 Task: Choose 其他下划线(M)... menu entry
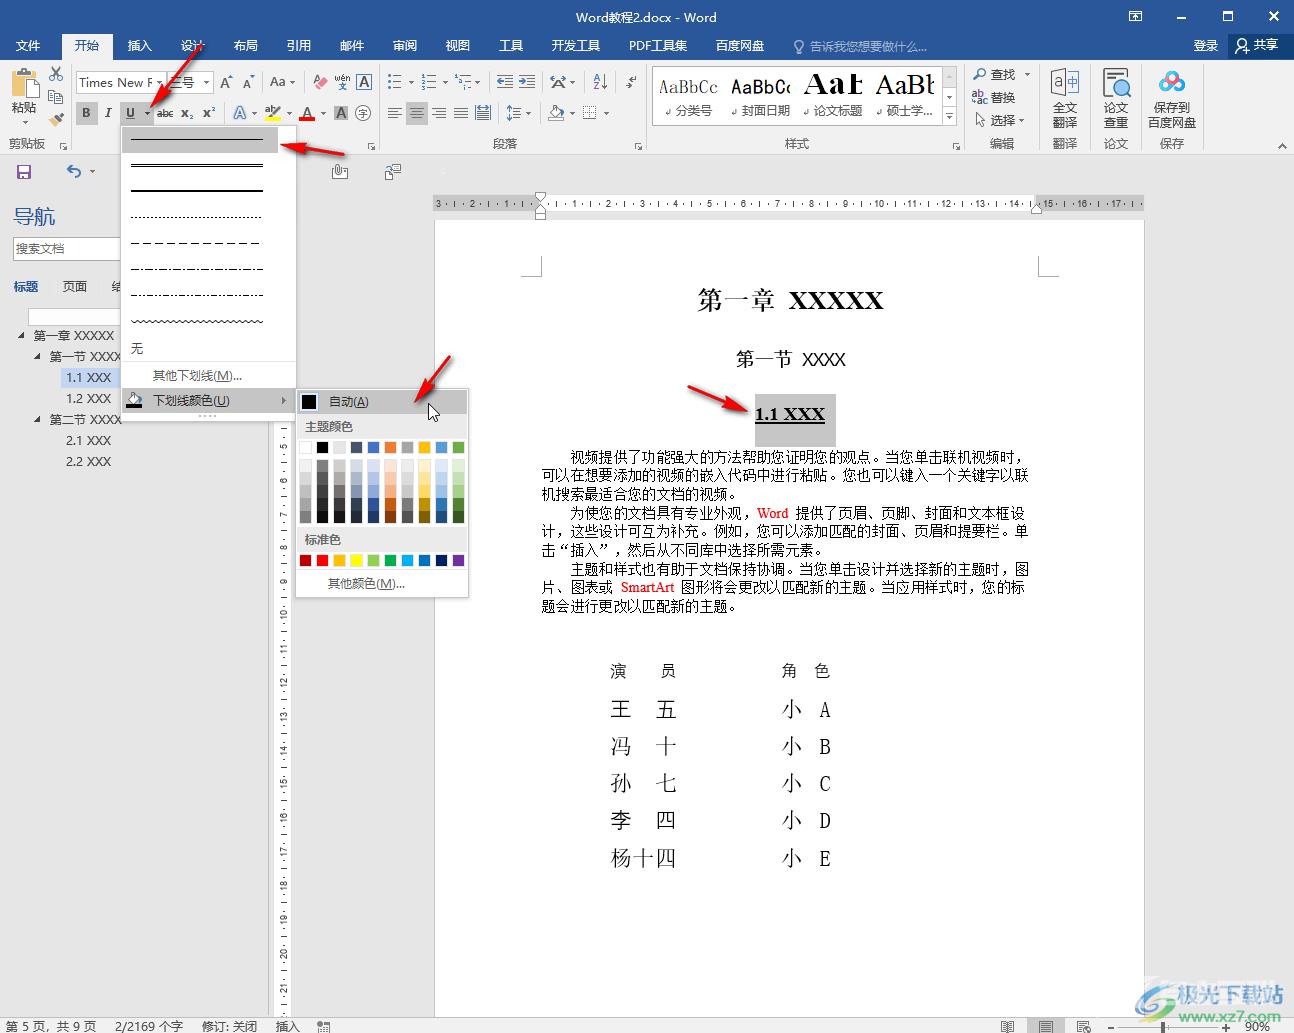(209, 376)
